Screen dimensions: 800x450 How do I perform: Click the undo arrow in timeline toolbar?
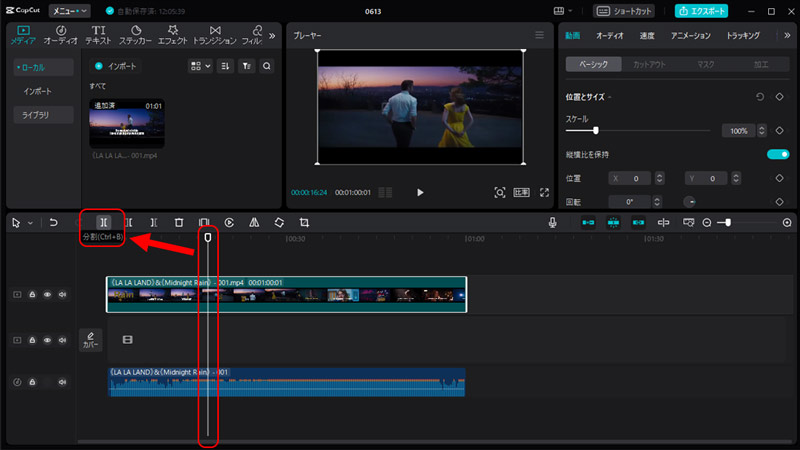click(x=53, y=222)
